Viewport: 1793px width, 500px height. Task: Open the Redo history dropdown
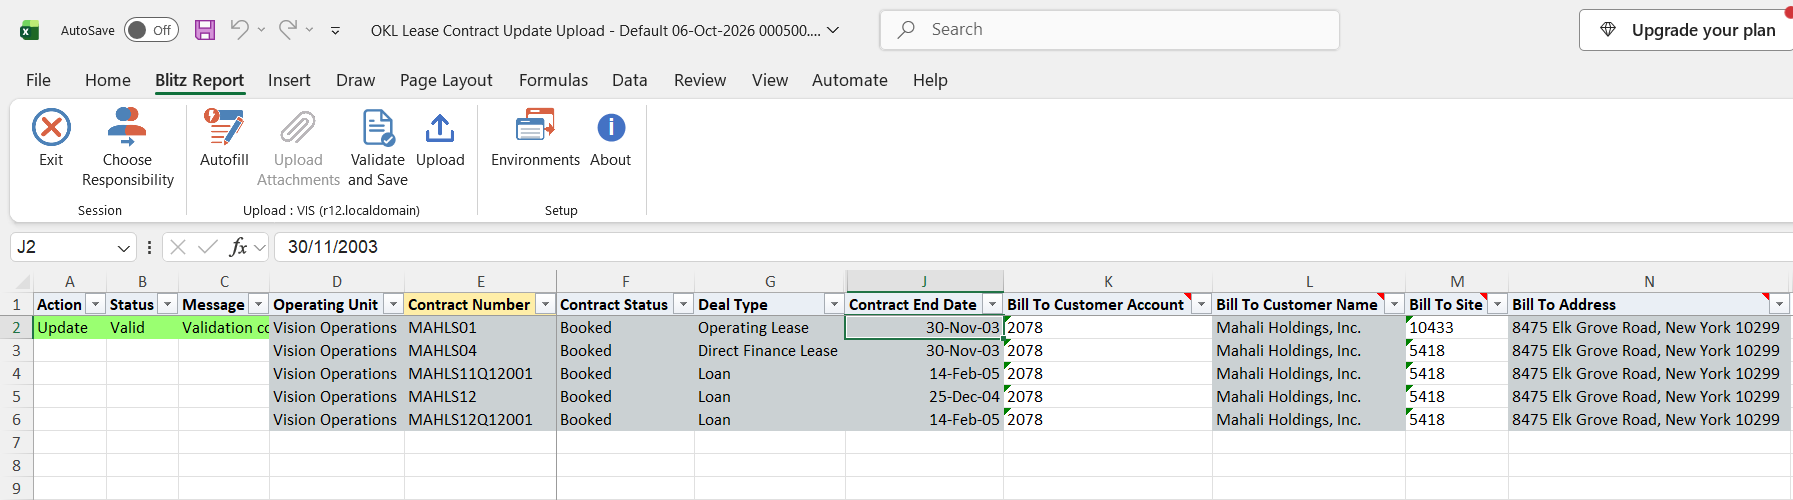point(310,30)
